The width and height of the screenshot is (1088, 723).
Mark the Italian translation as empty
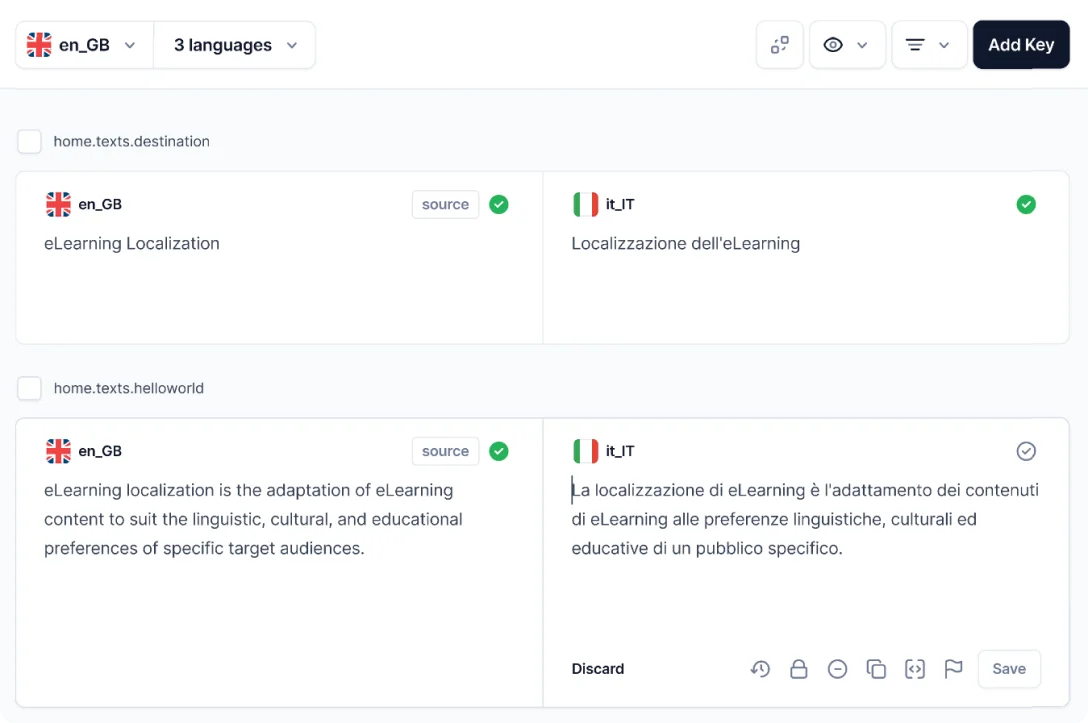838,669
